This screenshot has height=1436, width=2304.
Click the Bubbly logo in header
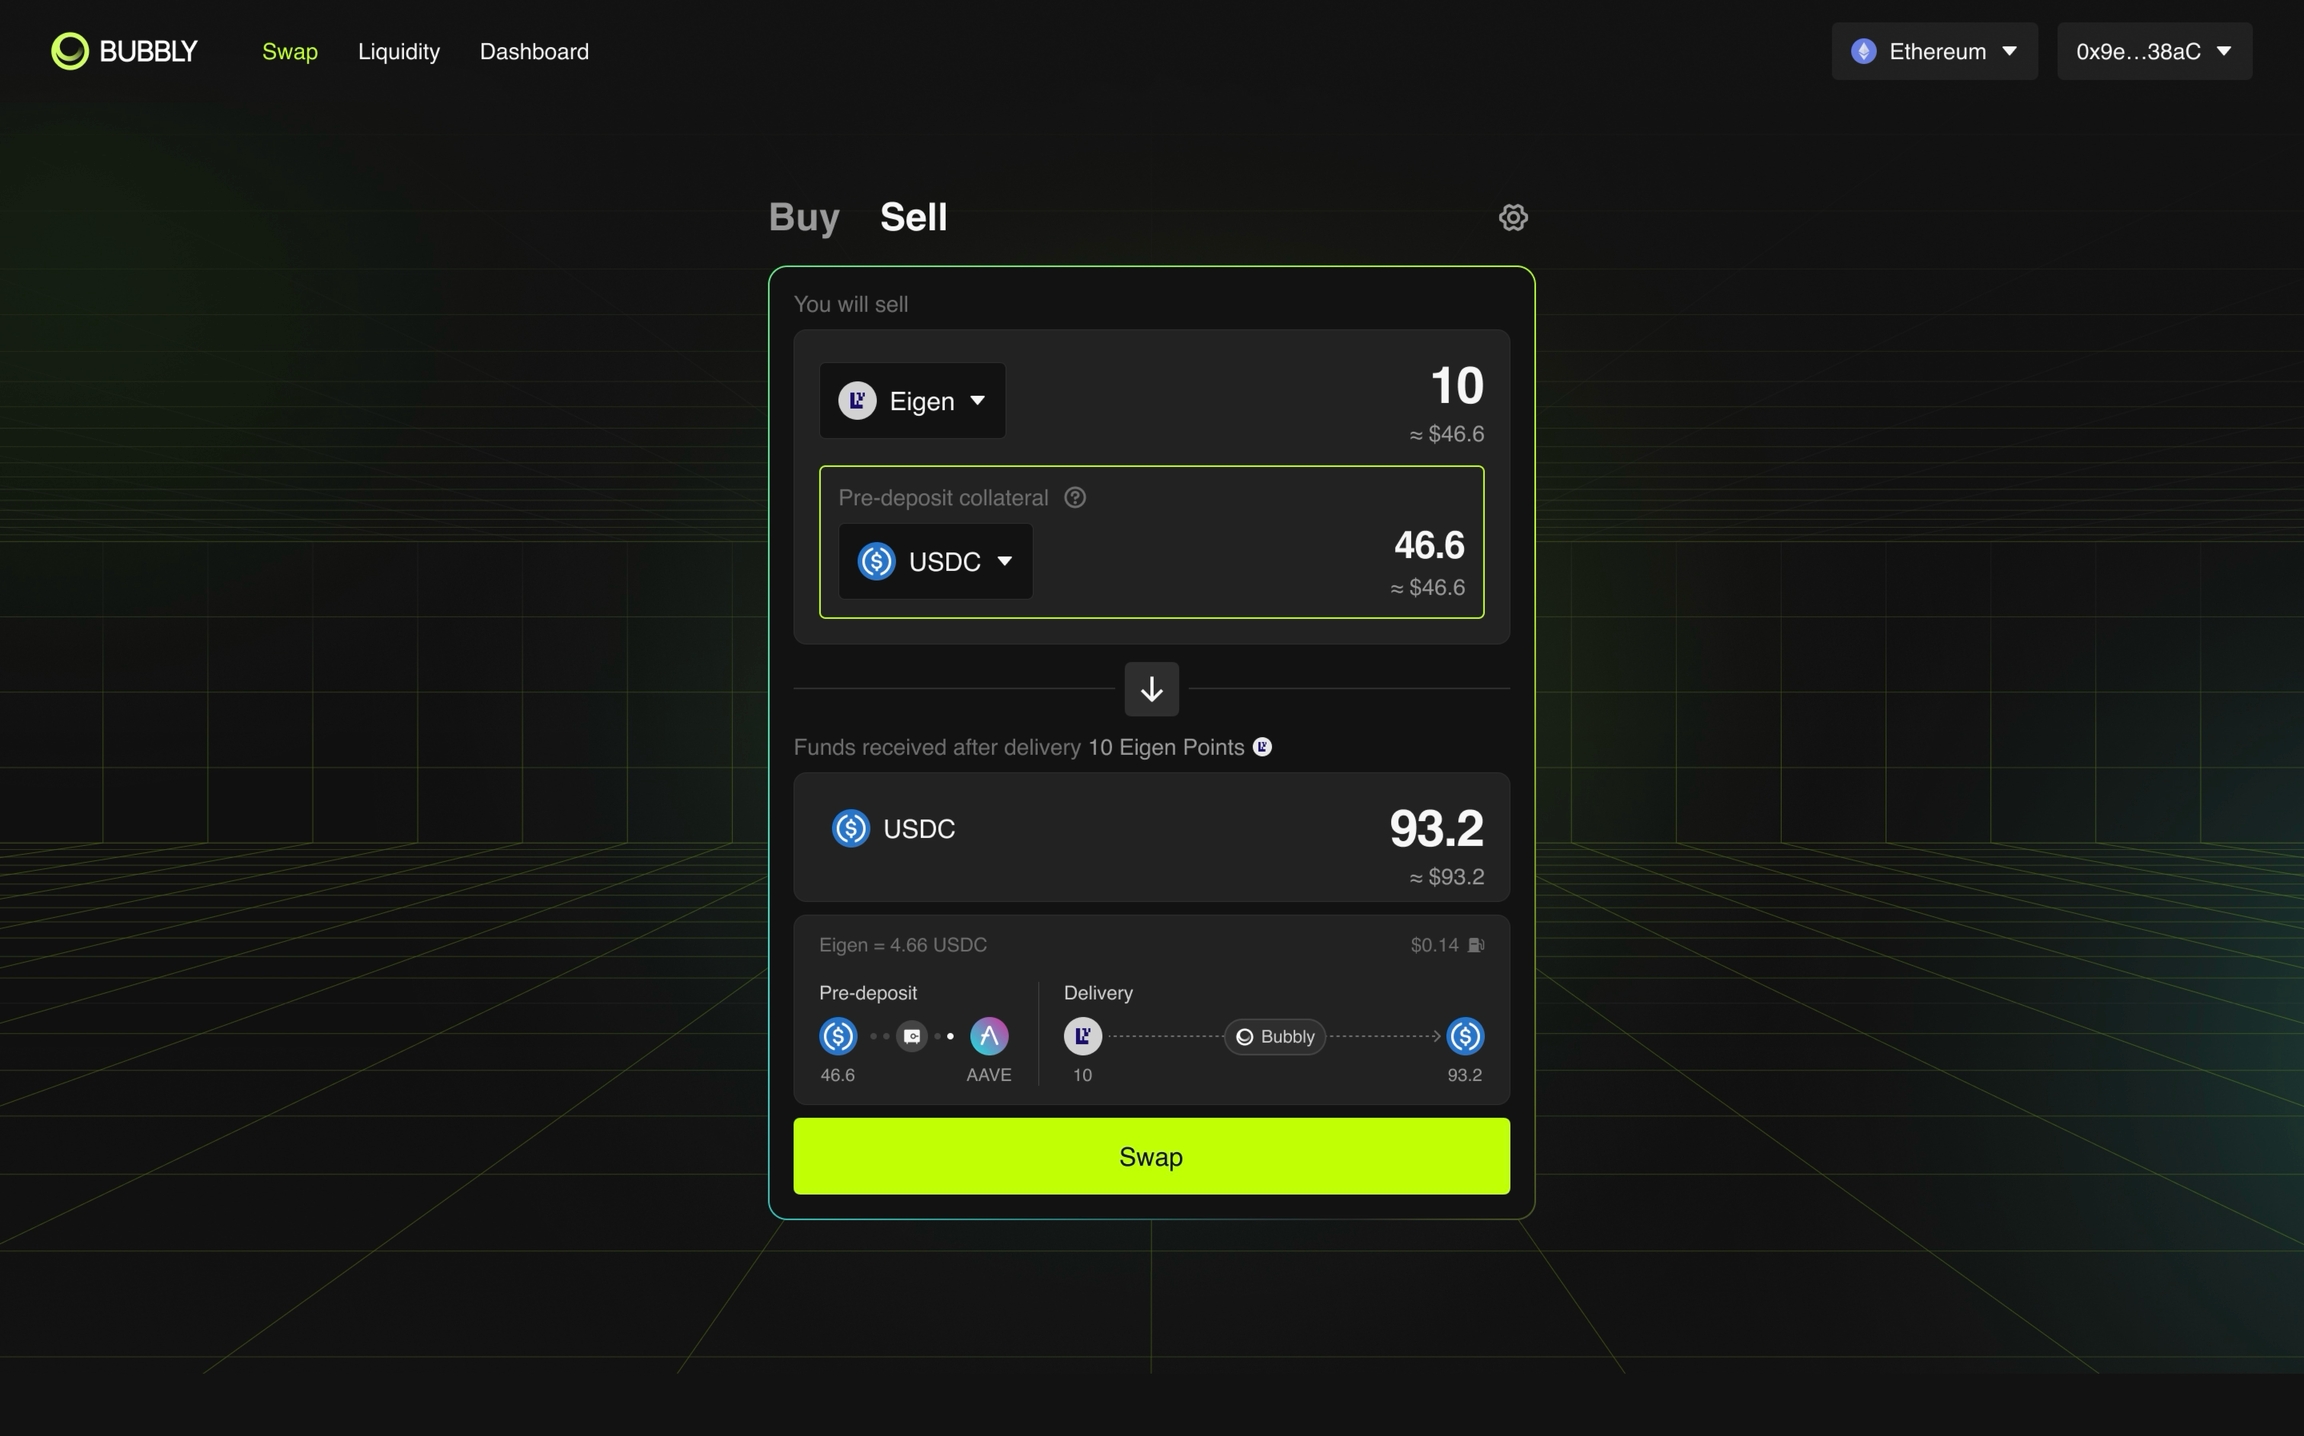(x=125, y=51)
